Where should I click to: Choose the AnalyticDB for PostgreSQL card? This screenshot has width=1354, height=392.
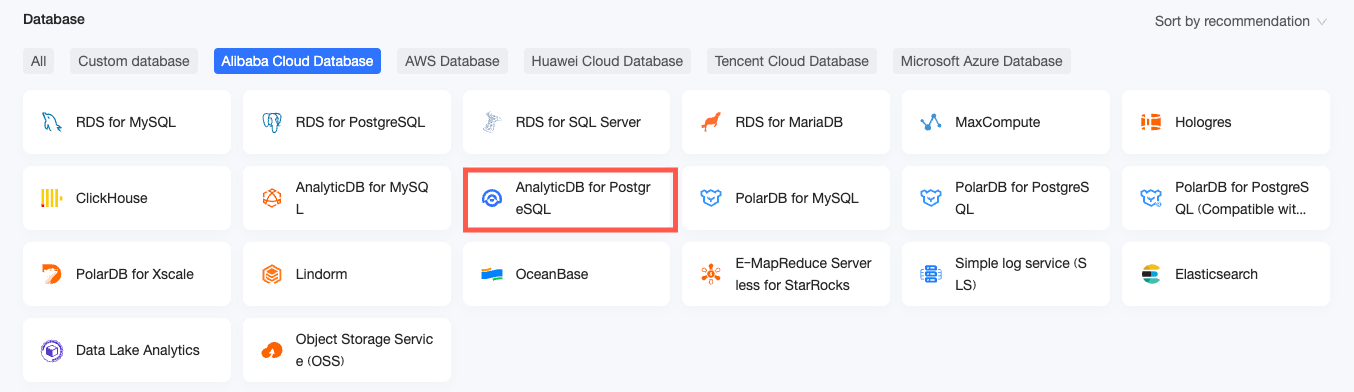(x=570, y=198)
